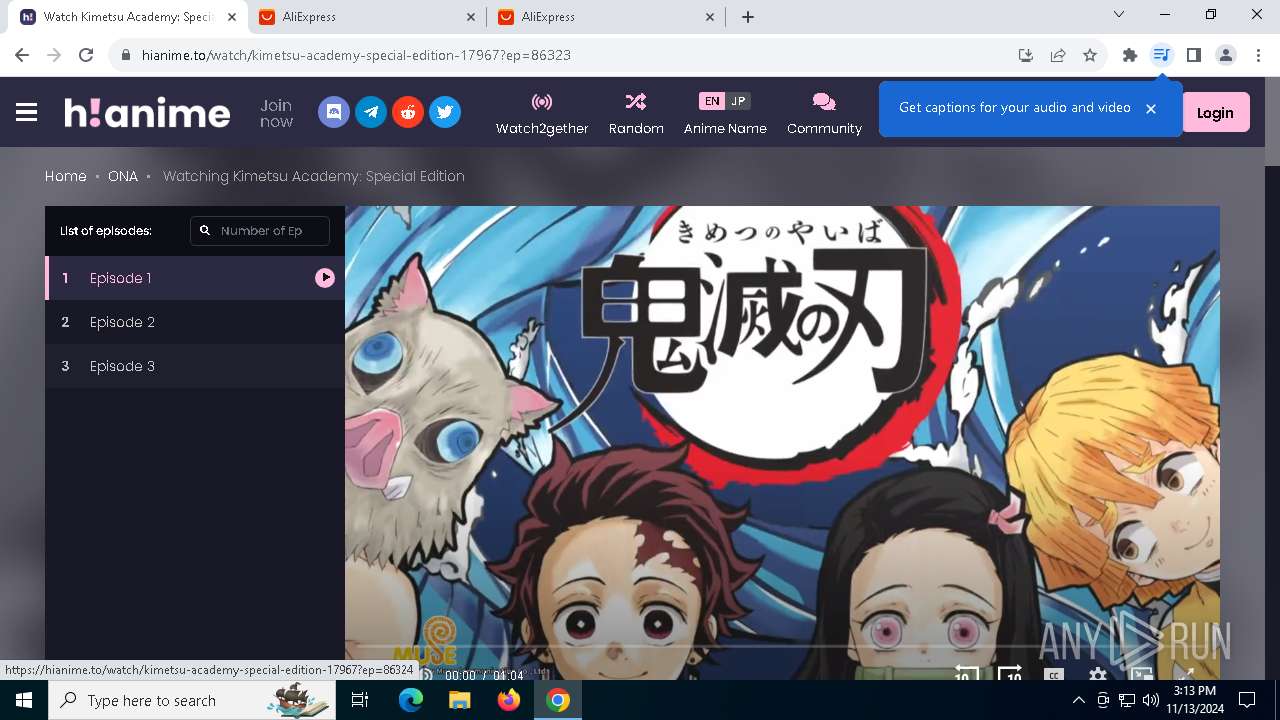The height and width of the screenshot is (720, 1280).
Task: Open the taskbar clock and date
Action: (x=1194, y=700)
